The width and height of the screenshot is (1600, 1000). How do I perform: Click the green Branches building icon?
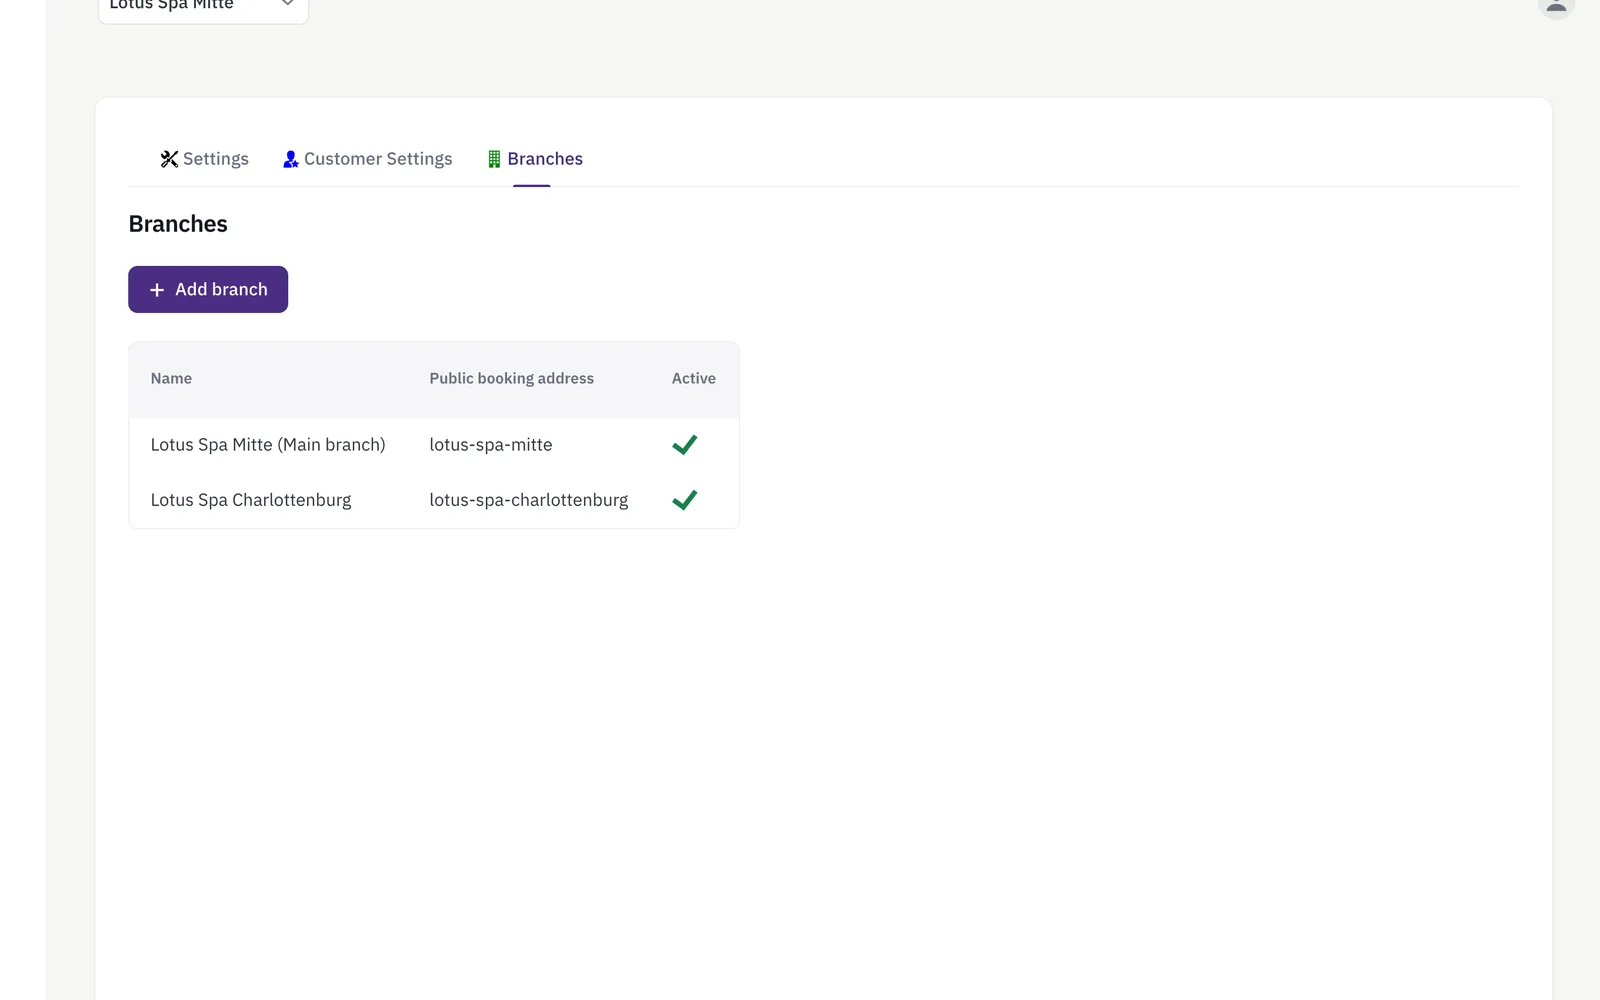click(494, 159)
